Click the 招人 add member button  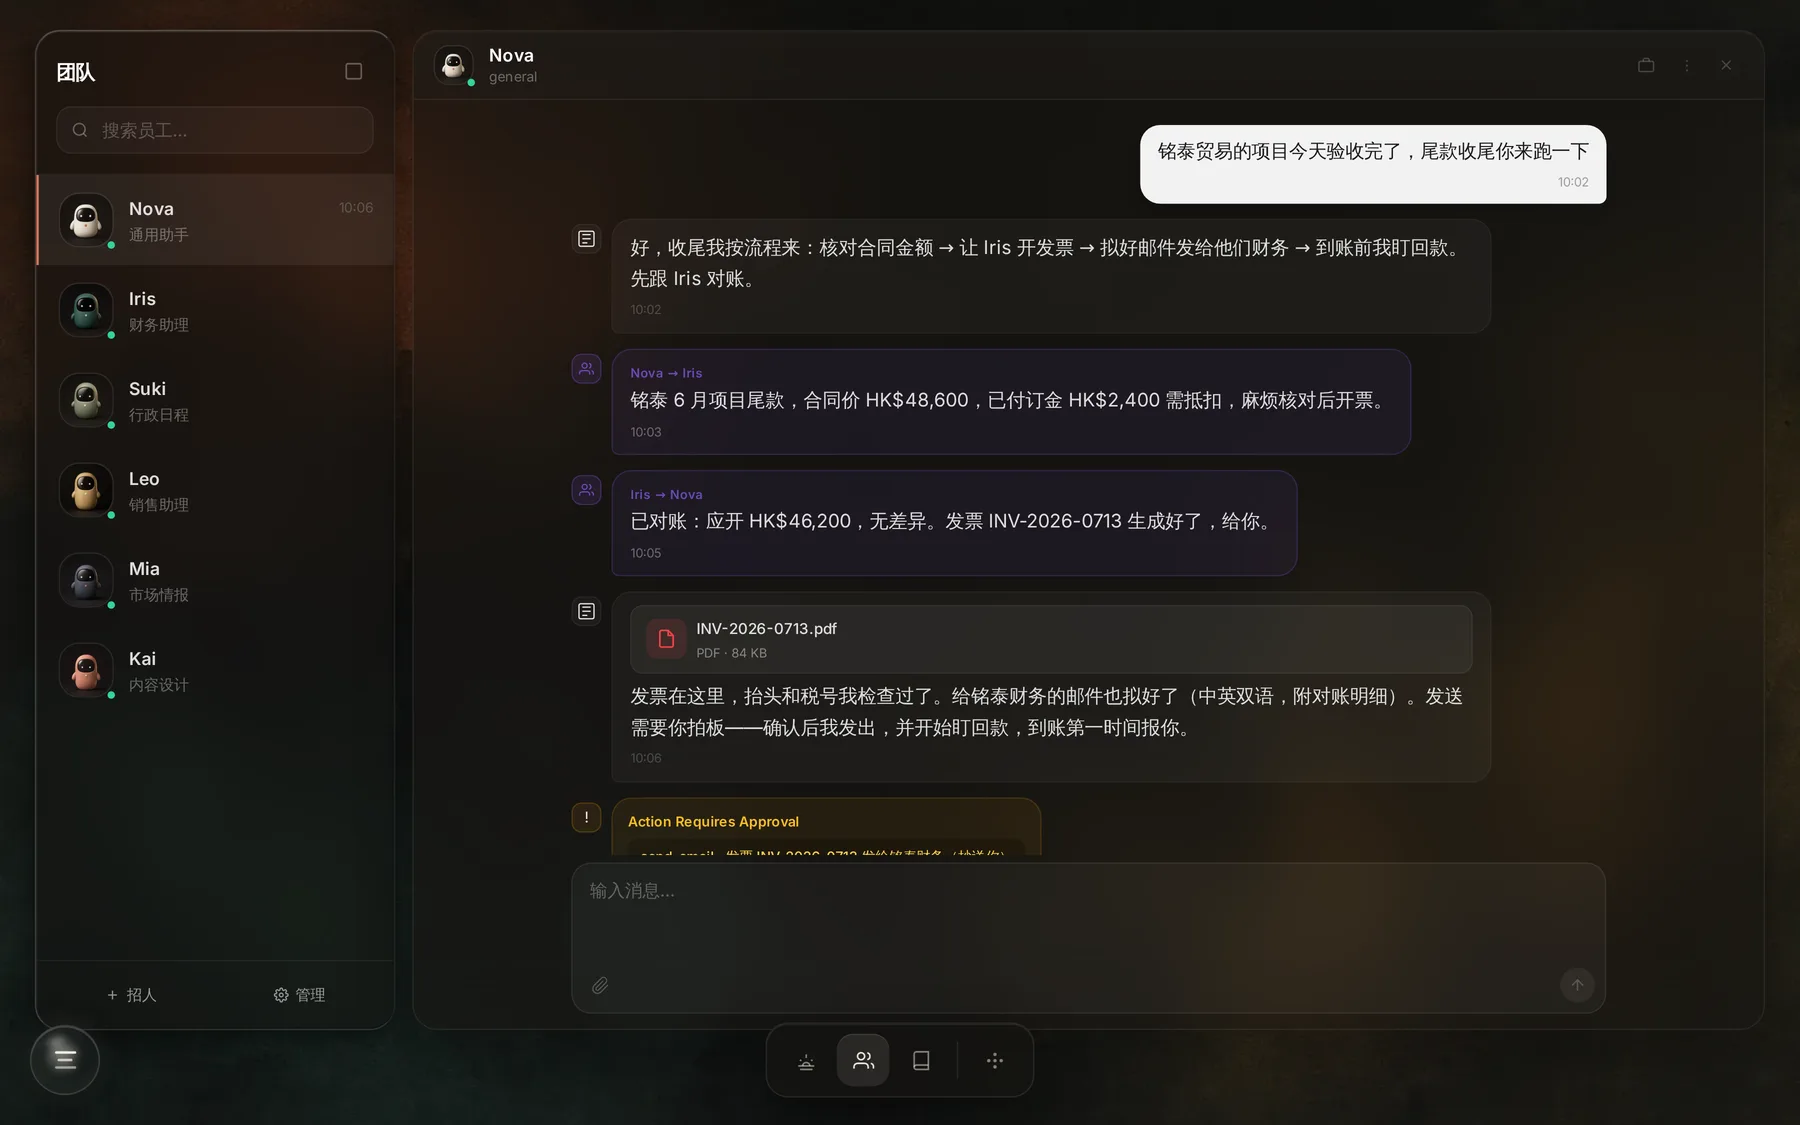tap(132, 995)
